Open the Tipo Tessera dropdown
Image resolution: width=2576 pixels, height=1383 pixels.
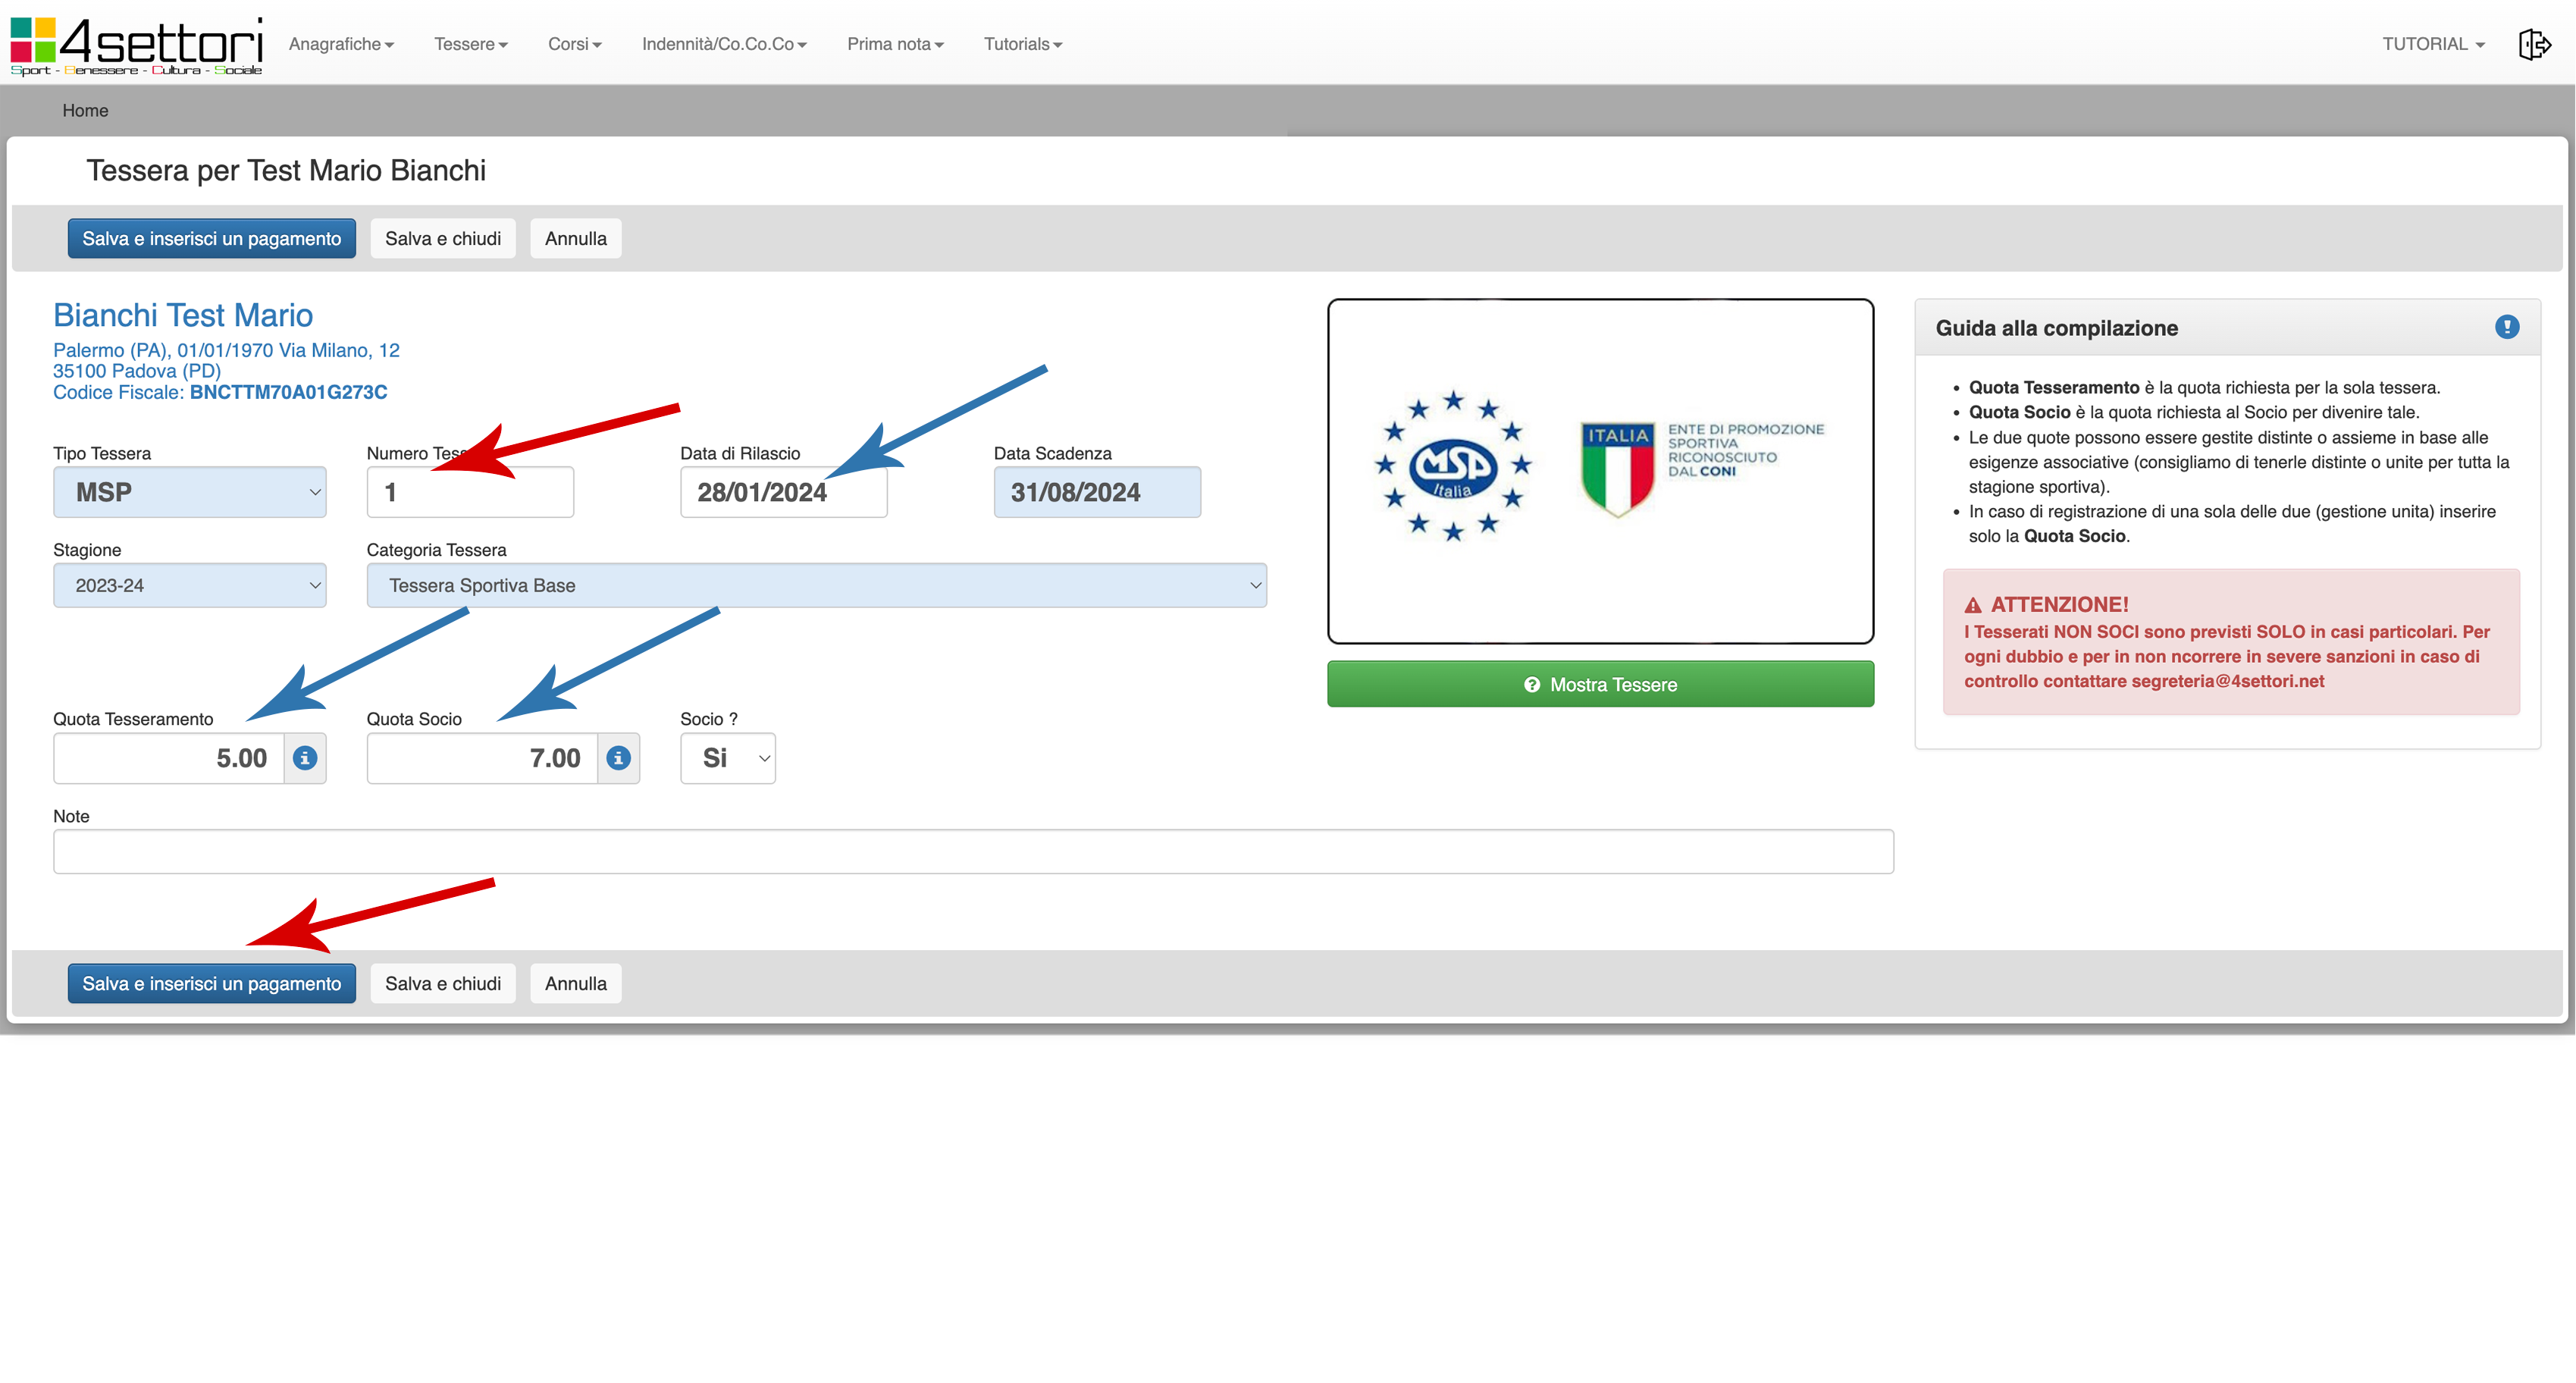pos(190,492)
